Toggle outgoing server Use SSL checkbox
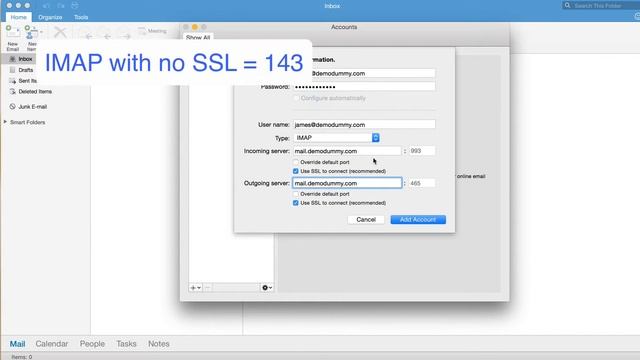 (x=296, y=203)
